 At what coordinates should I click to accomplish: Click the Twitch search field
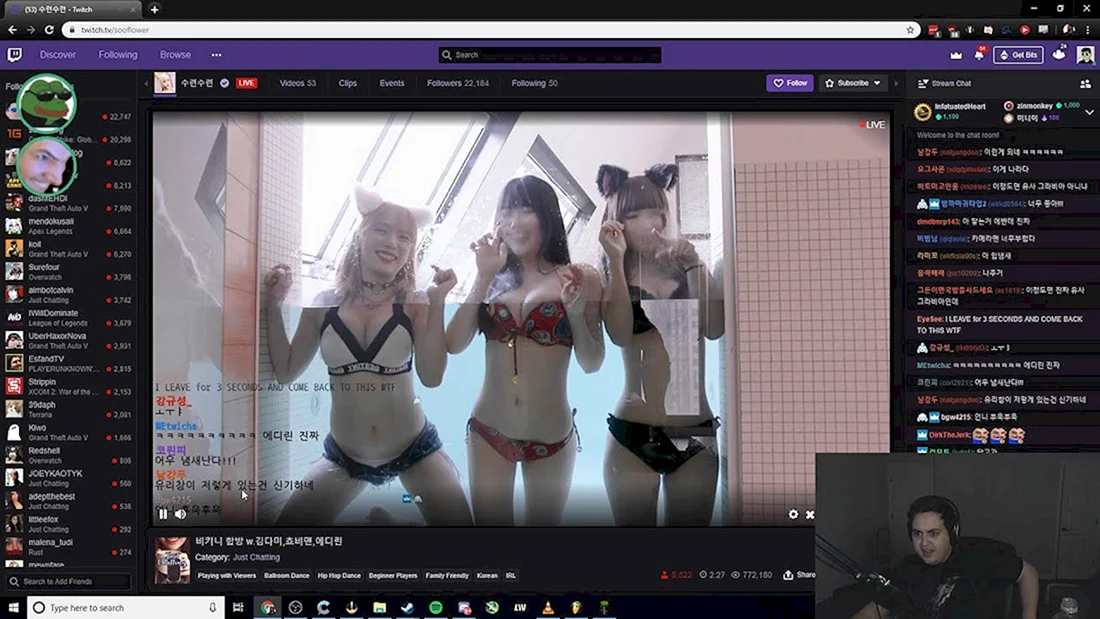(549, 55)
